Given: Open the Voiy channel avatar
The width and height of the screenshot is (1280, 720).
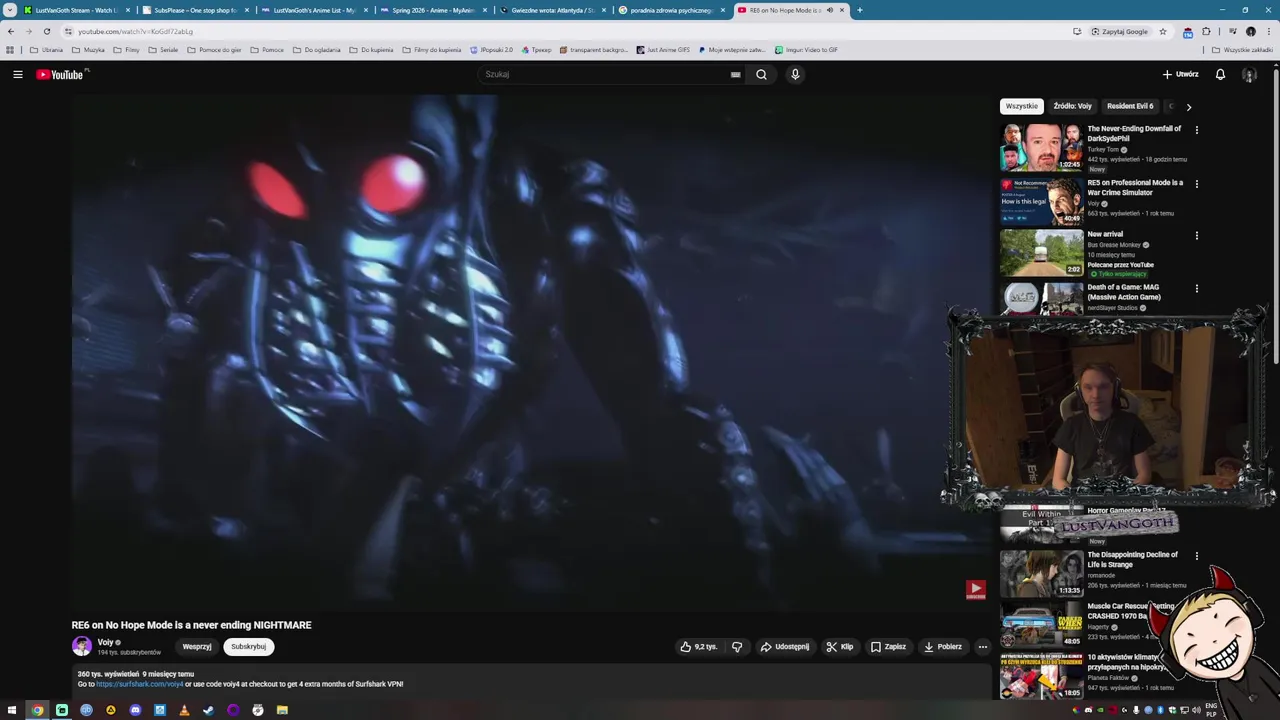Looking at the screenshot, I should click(81, 646).
